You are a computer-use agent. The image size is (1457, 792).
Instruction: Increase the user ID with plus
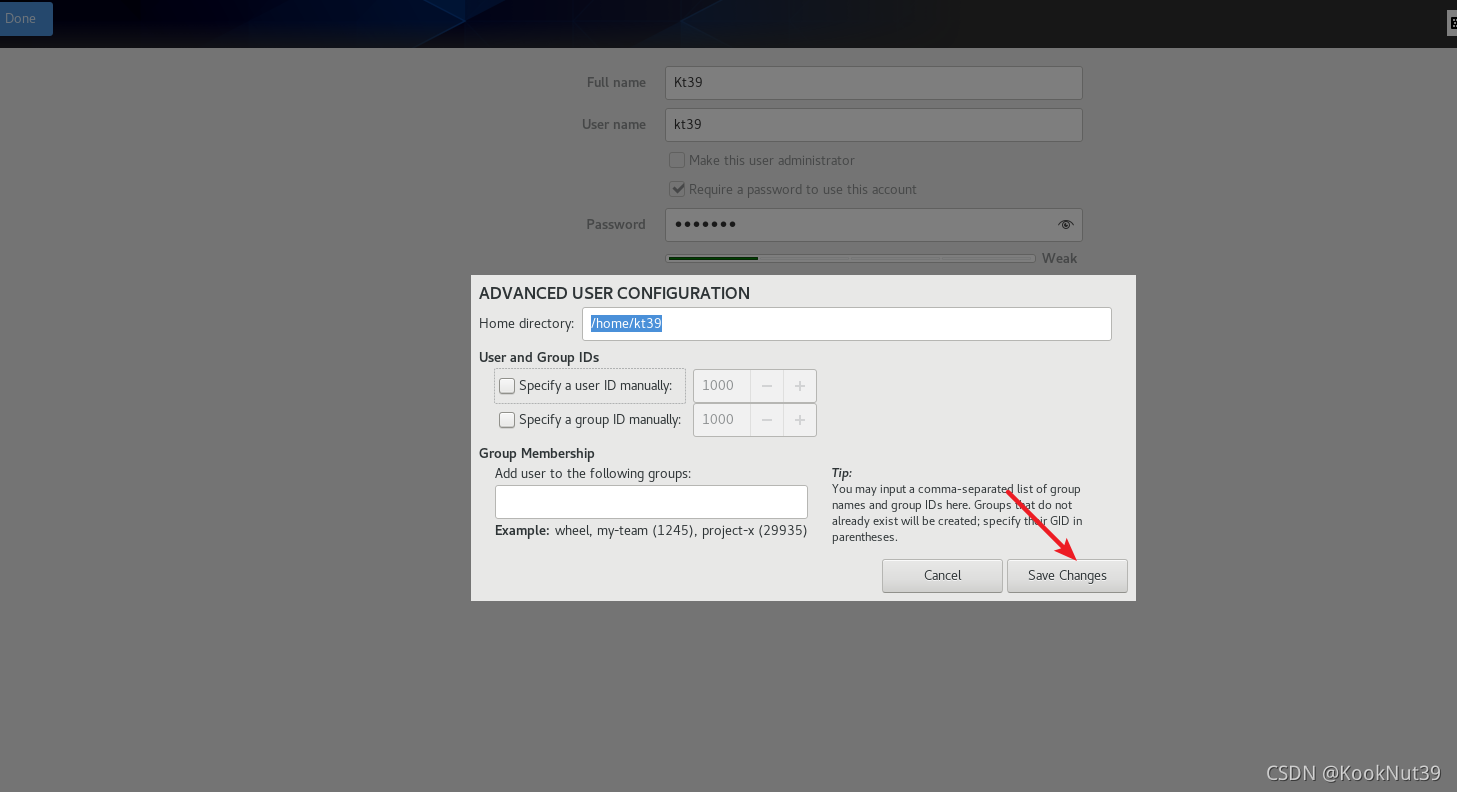coord(800,386)
